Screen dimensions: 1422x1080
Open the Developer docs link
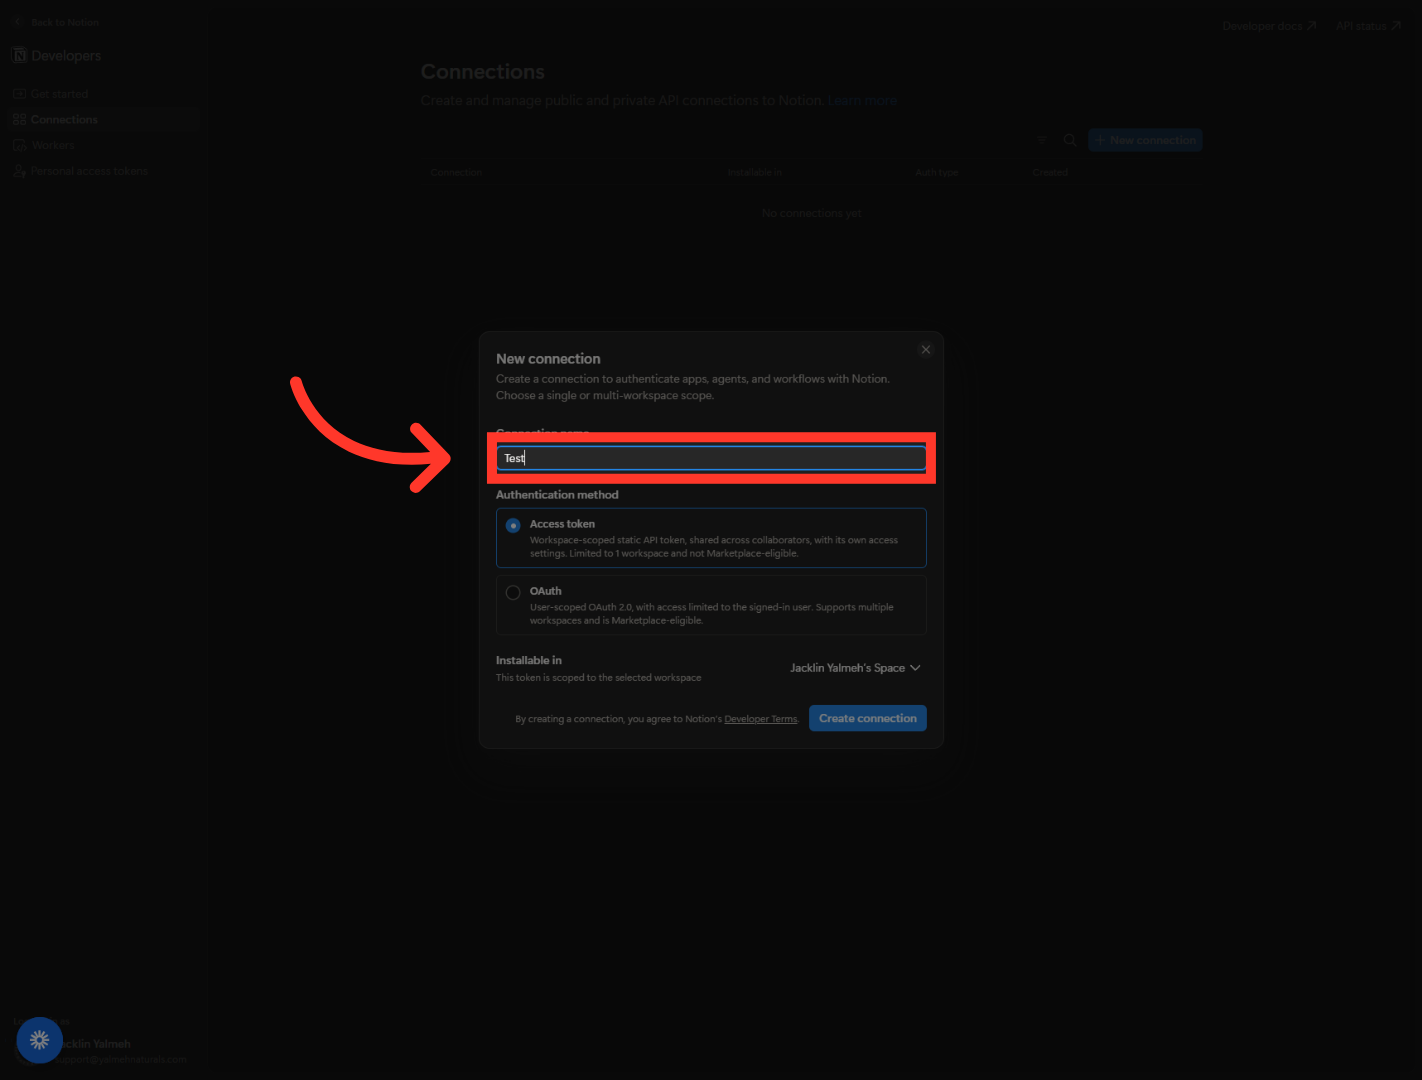click(x=1269, y=26)
